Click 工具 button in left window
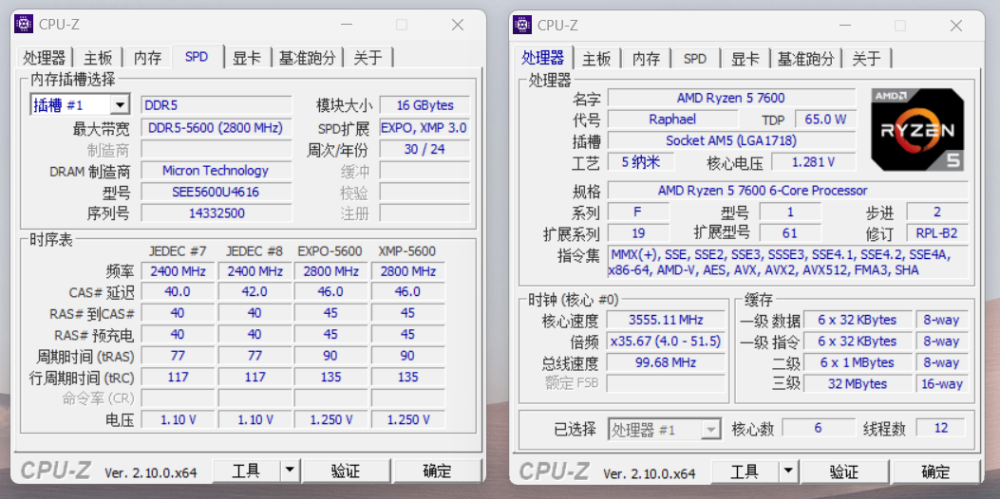 tap(246, 471)
